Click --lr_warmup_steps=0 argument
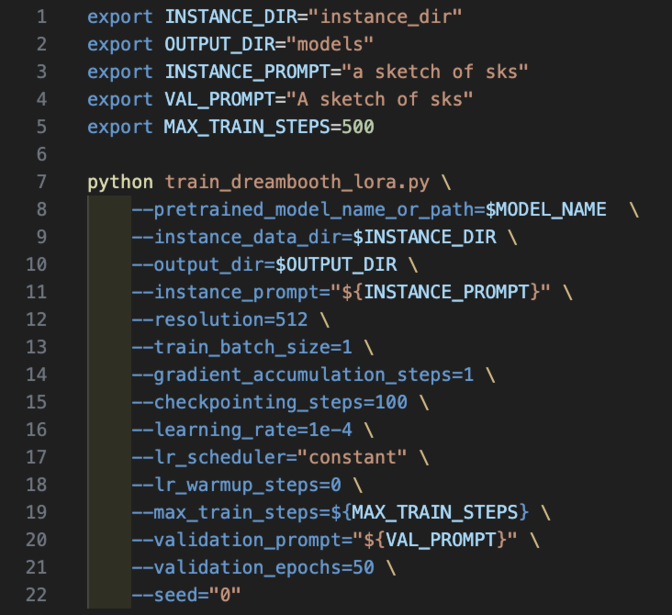The width and height of the screenshot is (672, 615). point(237,485)
